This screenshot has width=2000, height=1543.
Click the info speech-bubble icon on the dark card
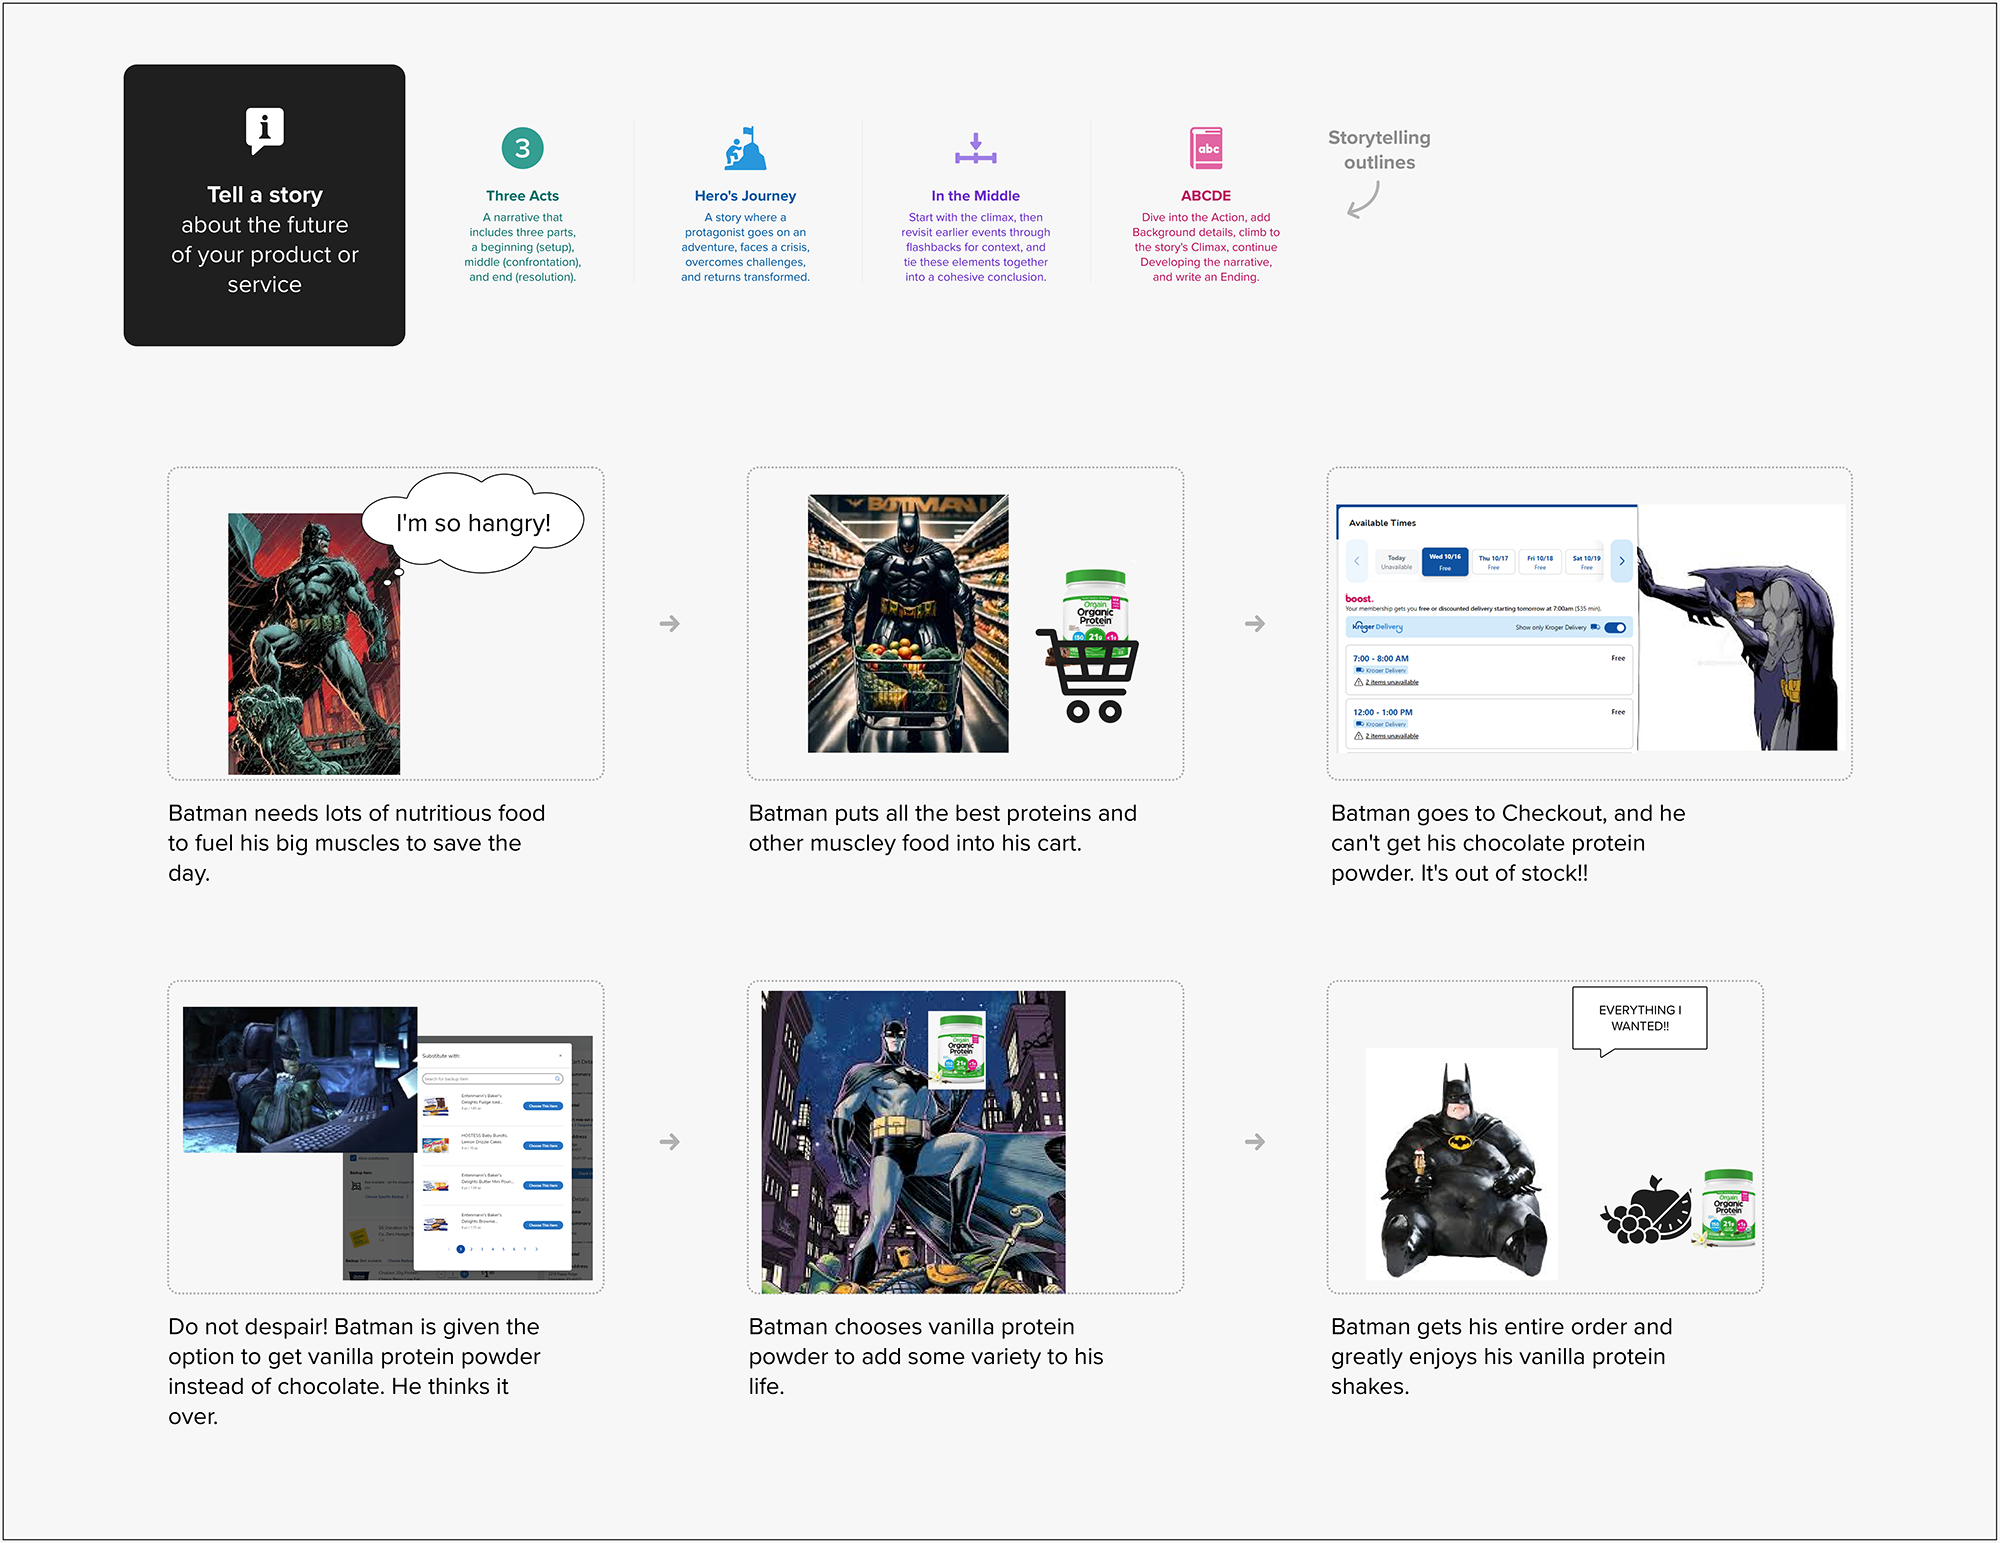point(265,130)
